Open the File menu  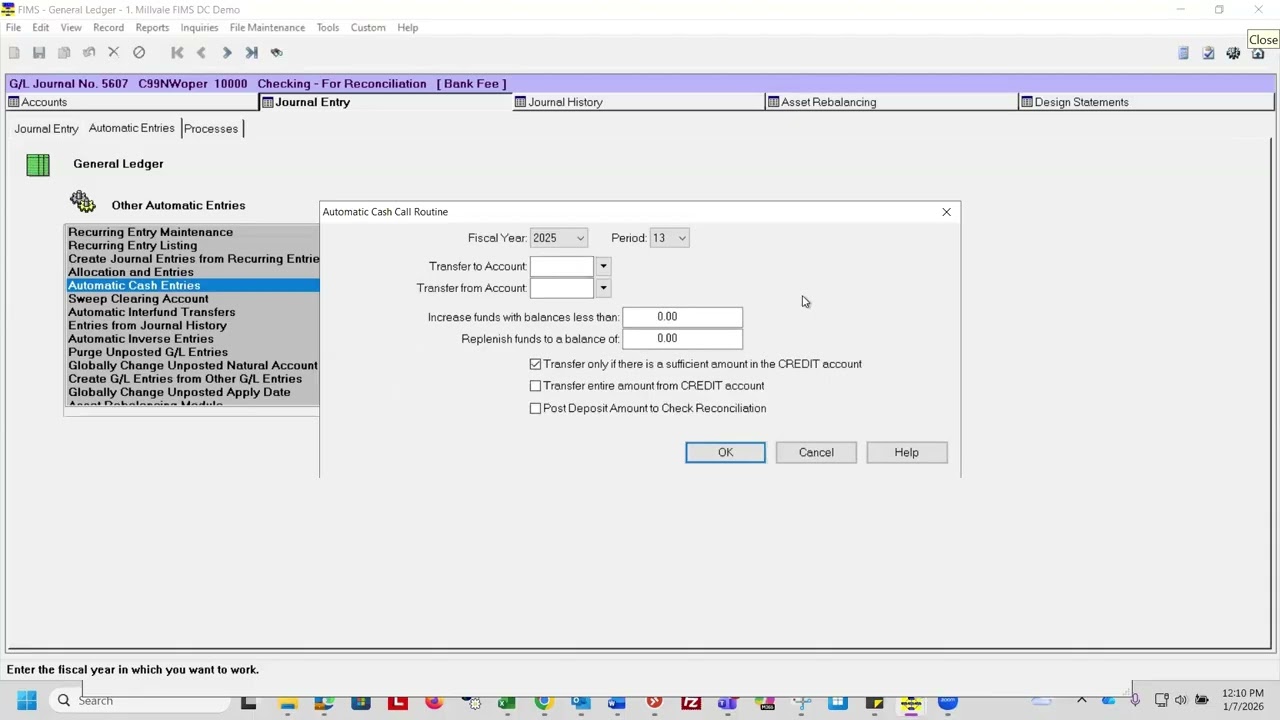pyautogui.click(x=13, y=28)
